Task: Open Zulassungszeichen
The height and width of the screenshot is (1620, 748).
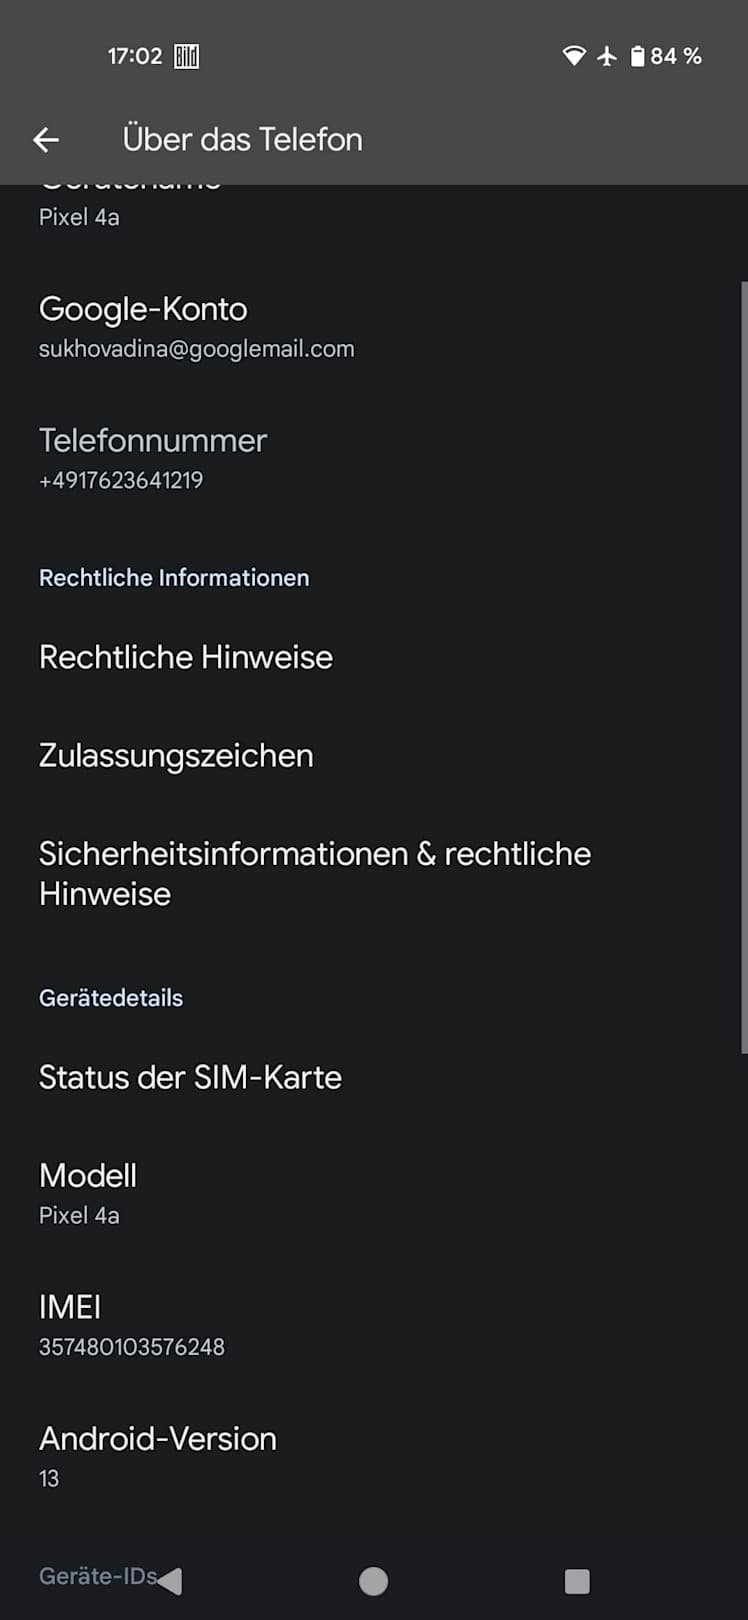Action: click(x=176, y=756)
